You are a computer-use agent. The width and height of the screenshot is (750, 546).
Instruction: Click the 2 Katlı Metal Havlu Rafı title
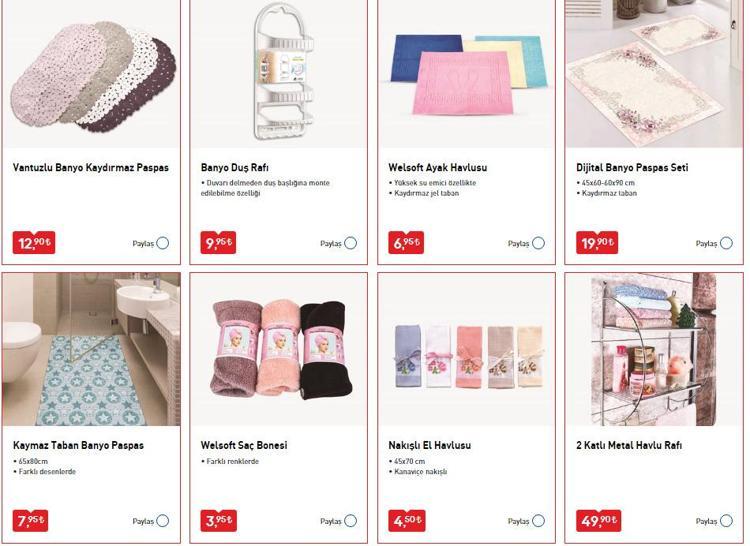coord(629,445)
